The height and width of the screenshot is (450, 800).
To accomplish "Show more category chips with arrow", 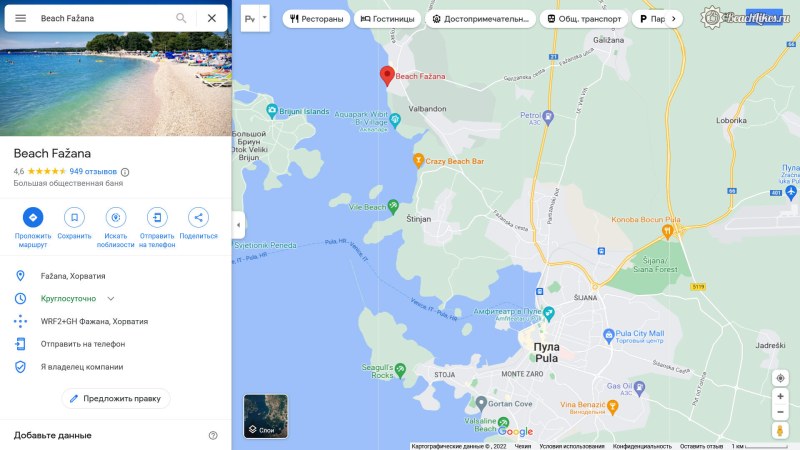I will (673, 19).
